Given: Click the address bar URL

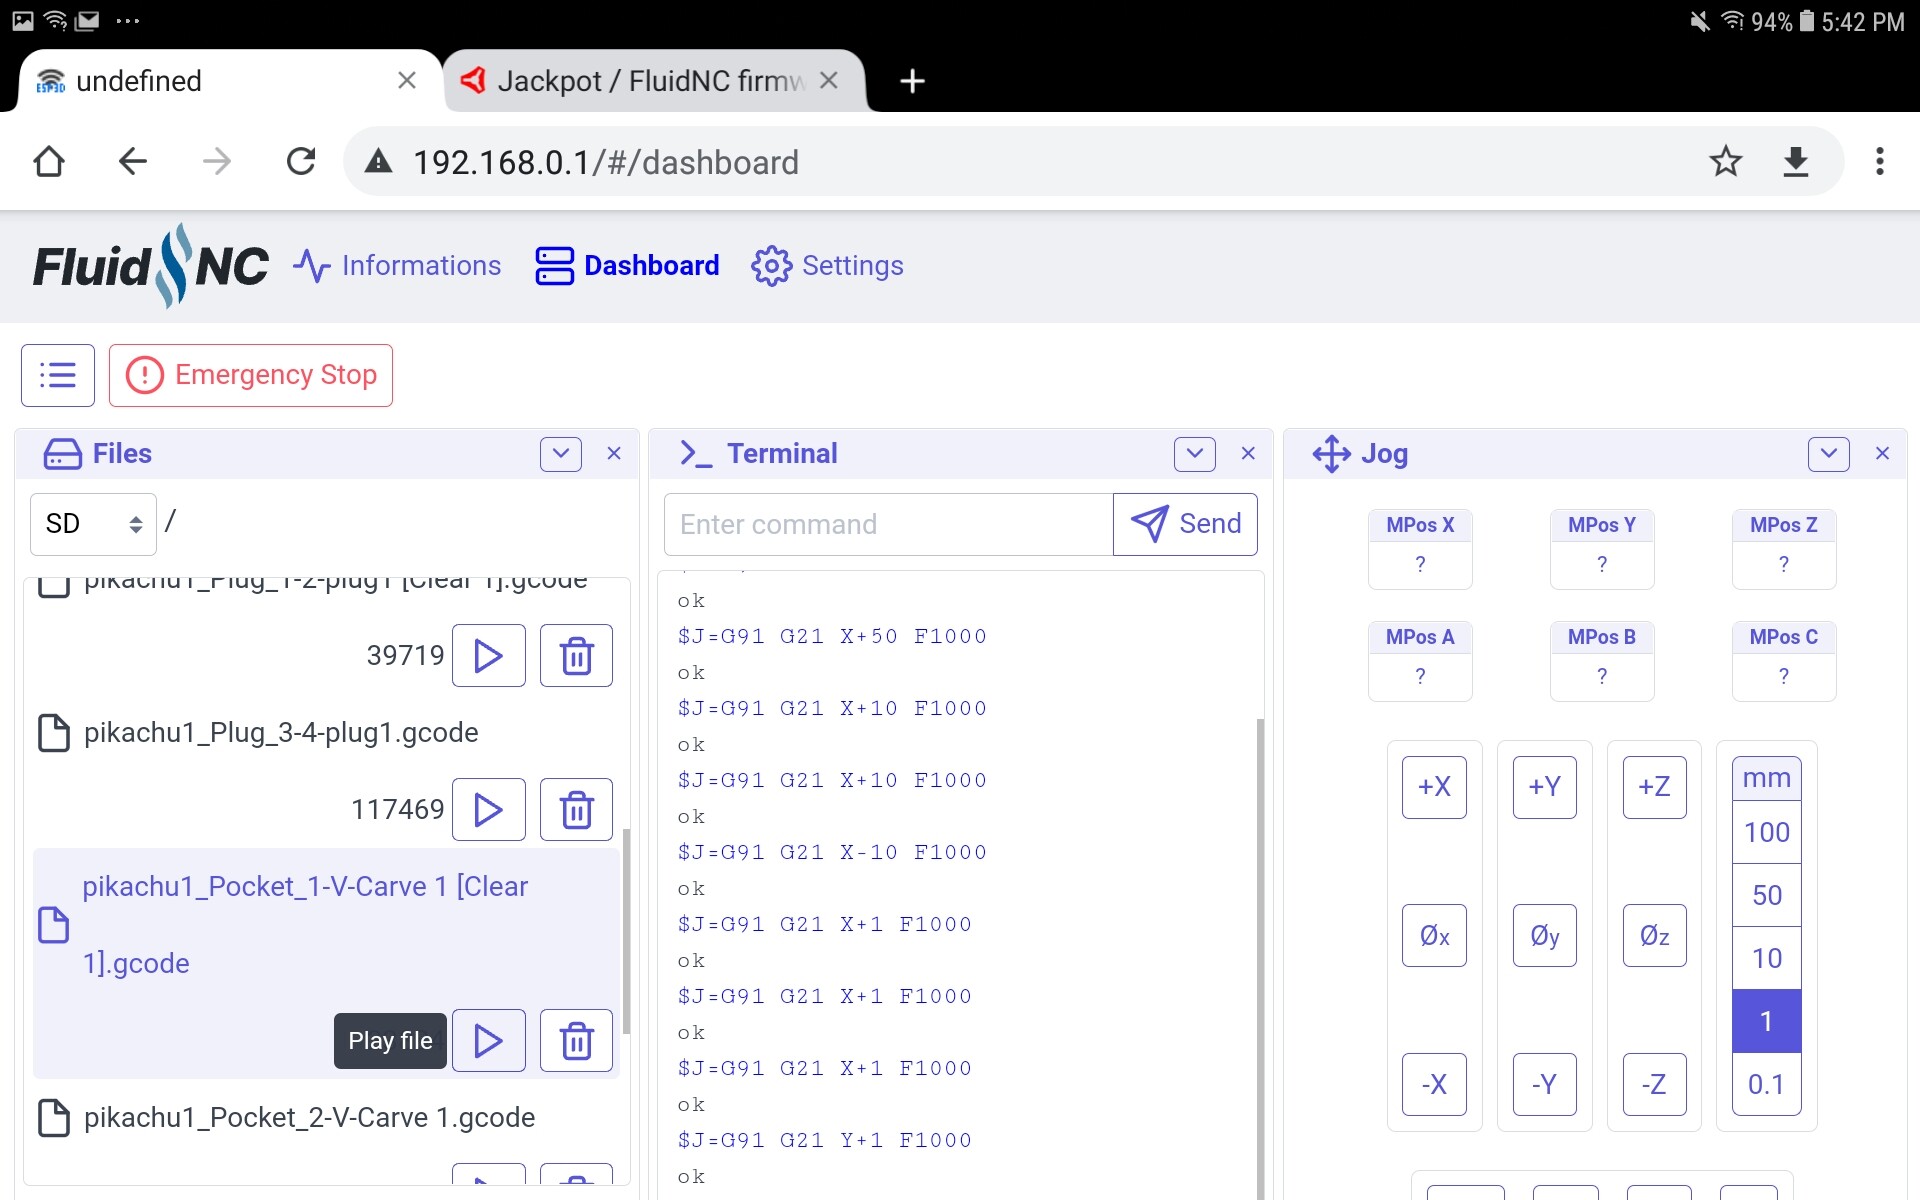Looking at the screenshot, I should 606,162.
